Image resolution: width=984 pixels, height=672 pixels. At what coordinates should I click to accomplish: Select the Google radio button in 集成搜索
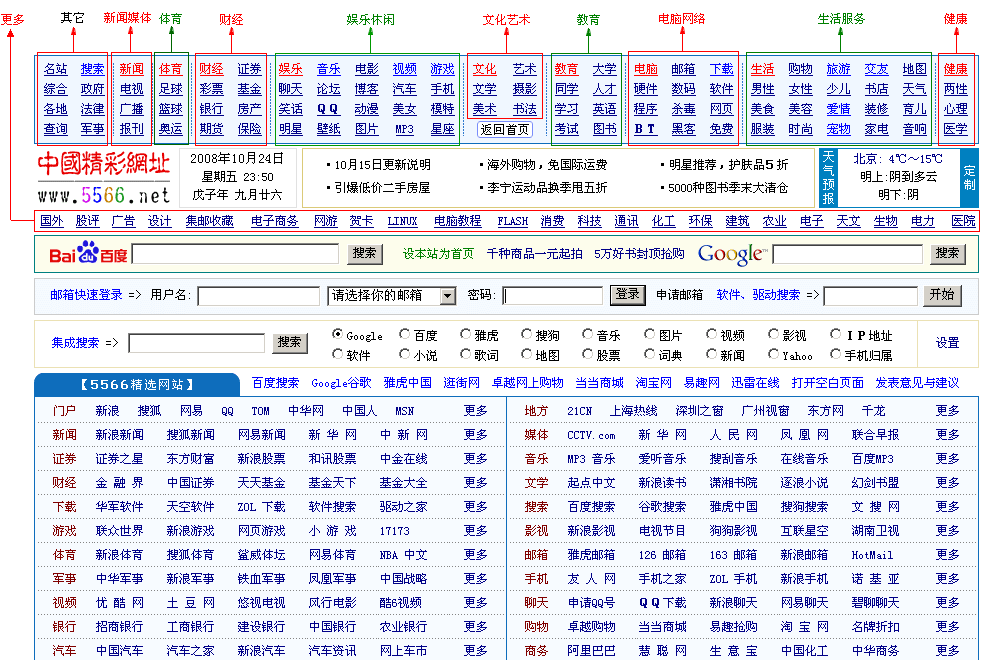(338, 334)
